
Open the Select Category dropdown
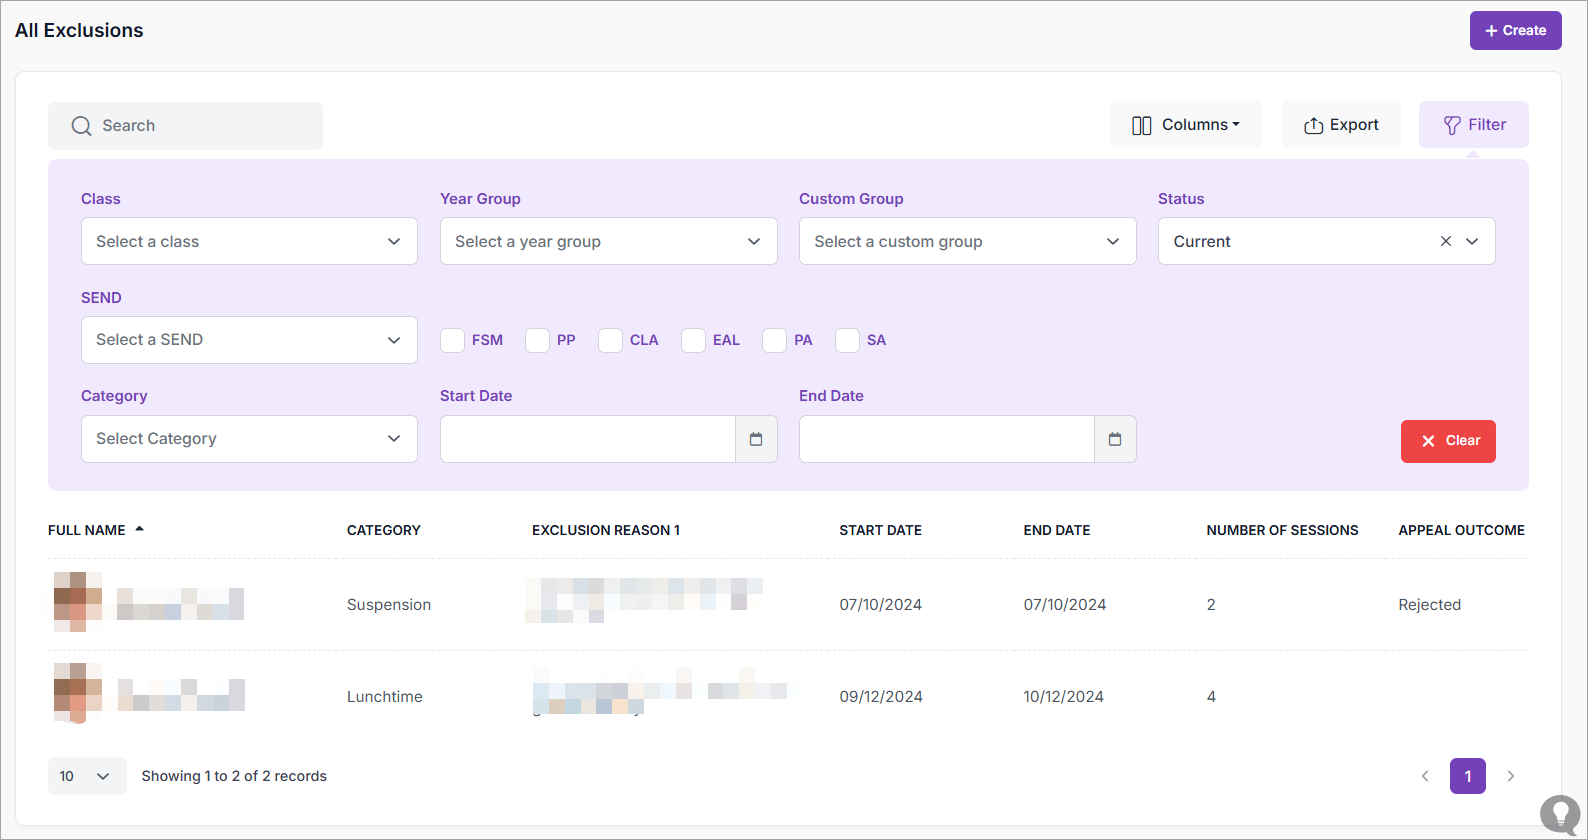pos(249,439)
